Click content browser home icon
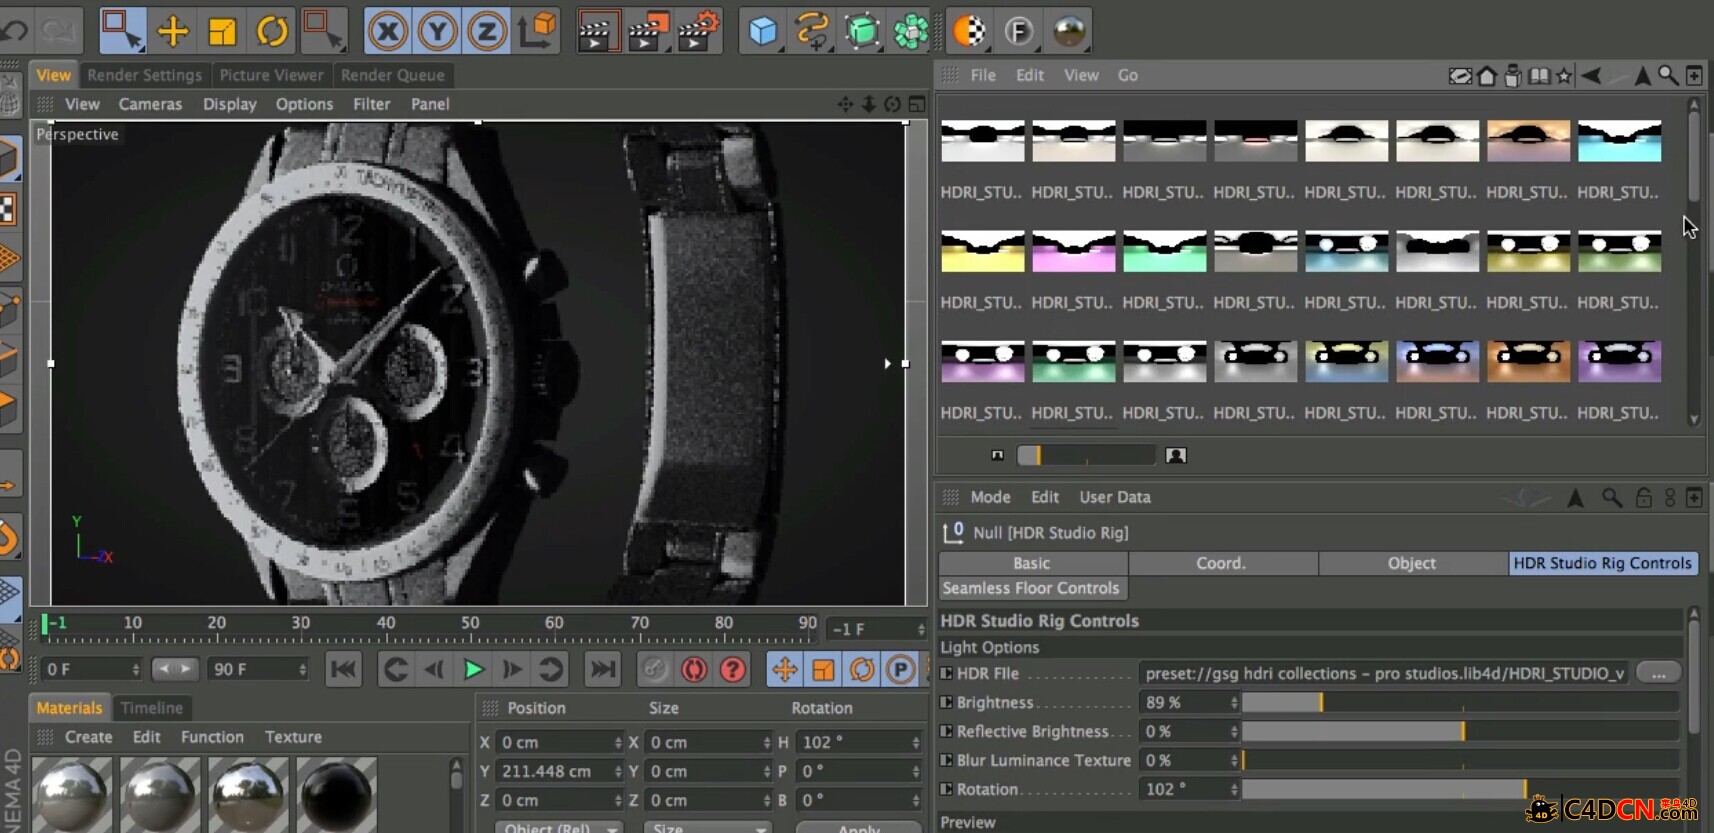 tap(1487, 75)
